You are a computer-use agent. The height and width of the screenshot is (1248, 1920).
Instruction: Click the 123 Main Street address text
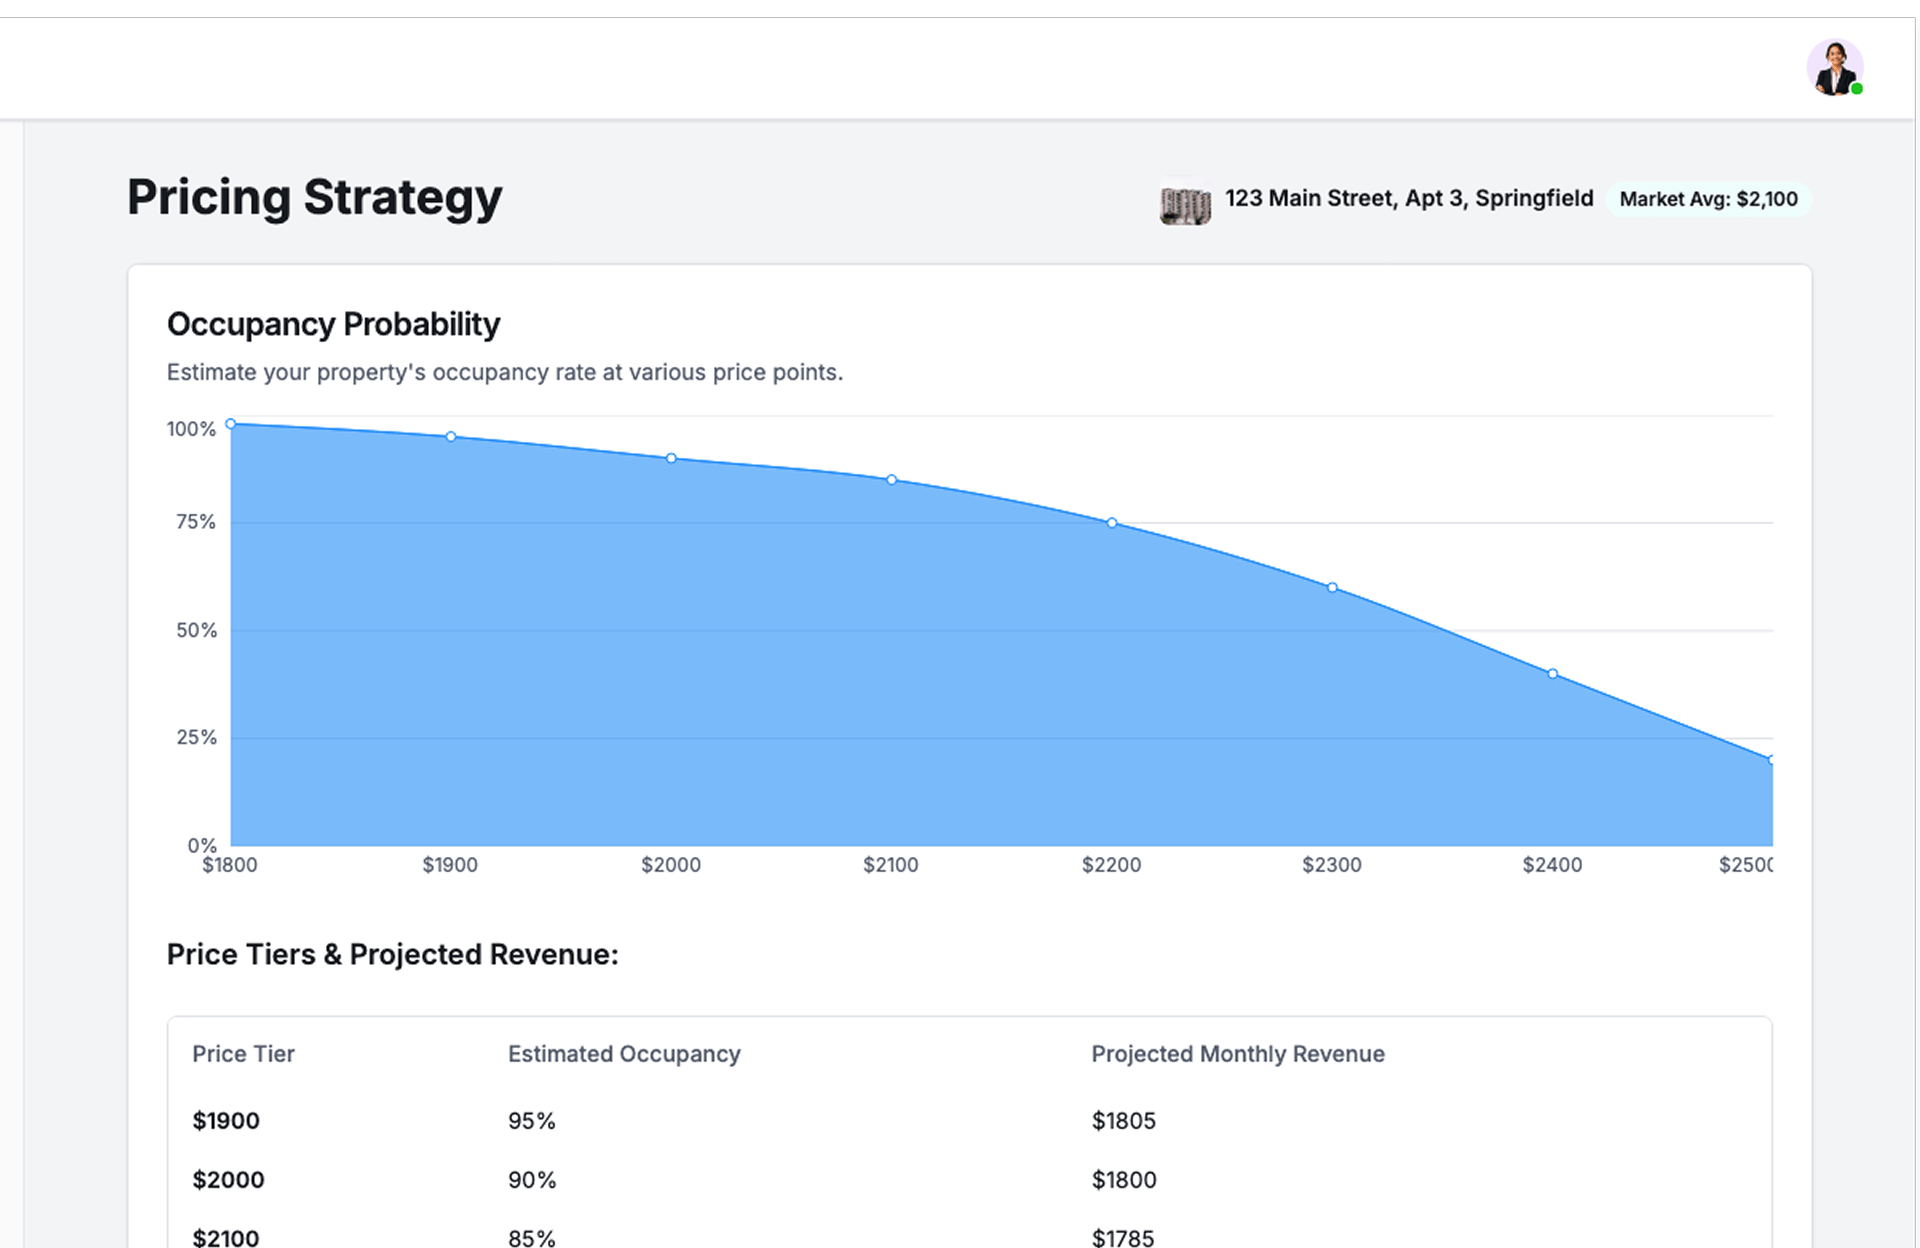[1408, 198]
